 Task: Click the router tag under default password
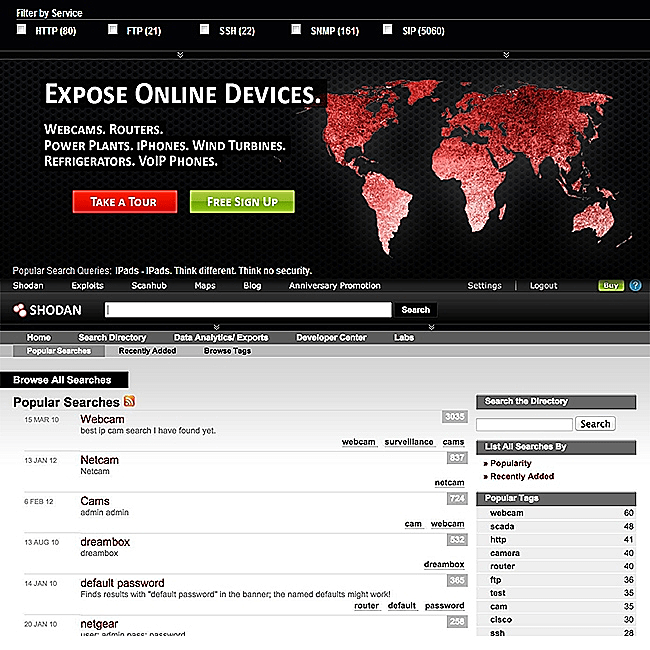click(366, 605)
